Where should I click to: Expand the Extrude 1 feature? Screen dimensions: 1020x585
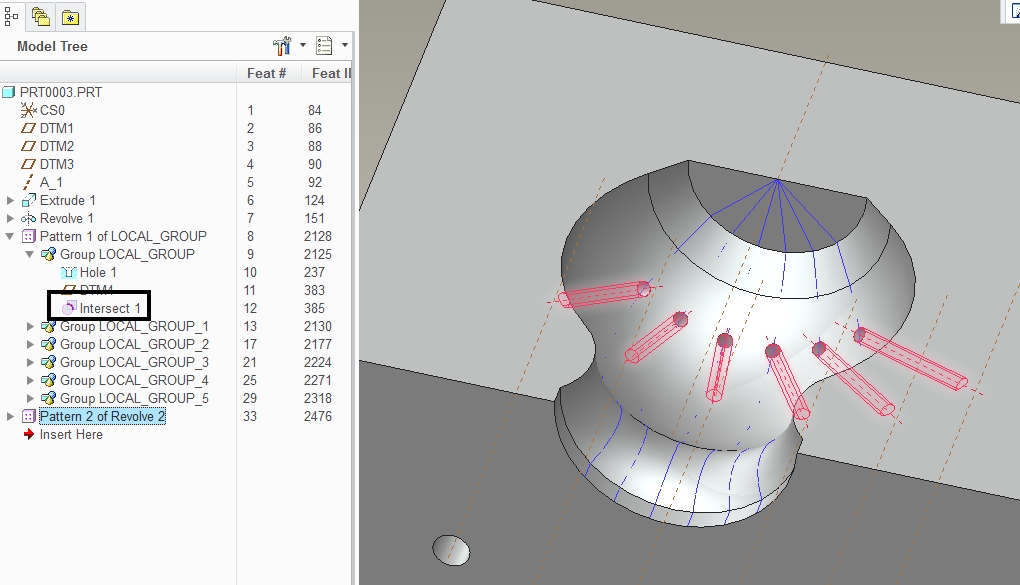click(x=10, y=200)
